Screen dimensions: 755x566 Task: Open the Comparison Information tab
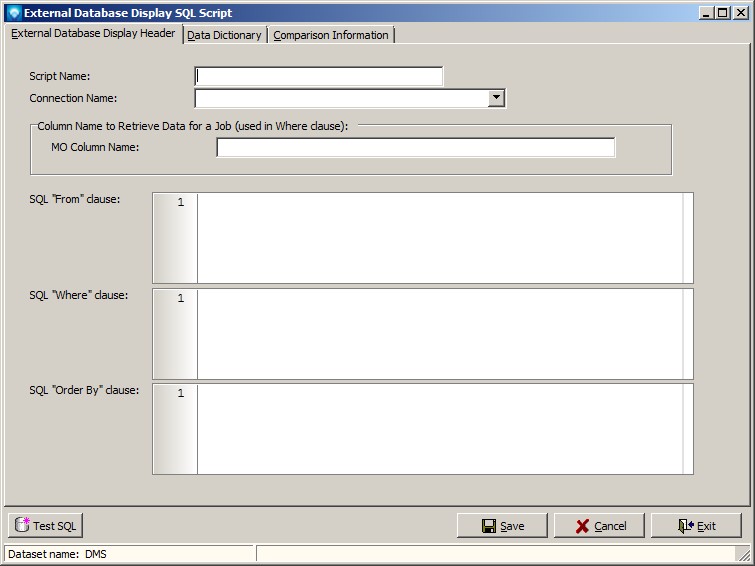pos(330,35)
